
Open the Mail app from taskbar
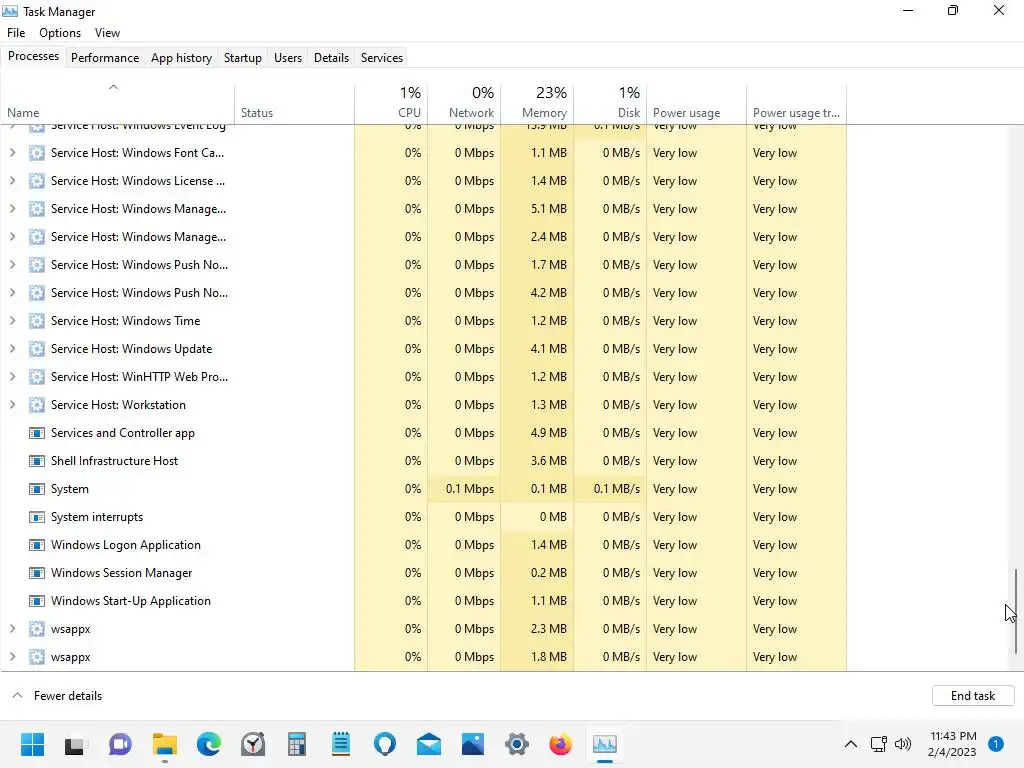pyautogui.click(x=429, y=744)
